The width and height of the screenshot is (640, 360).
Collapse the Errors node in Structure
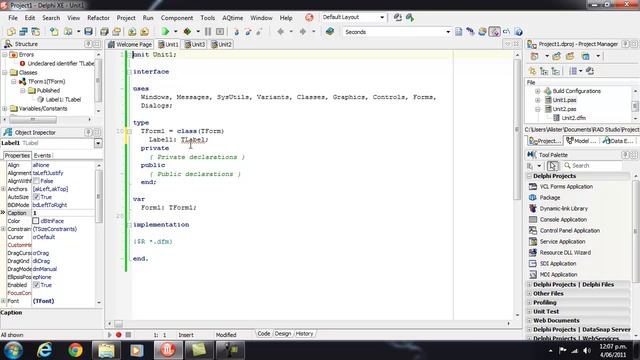[x=5, y=54]
